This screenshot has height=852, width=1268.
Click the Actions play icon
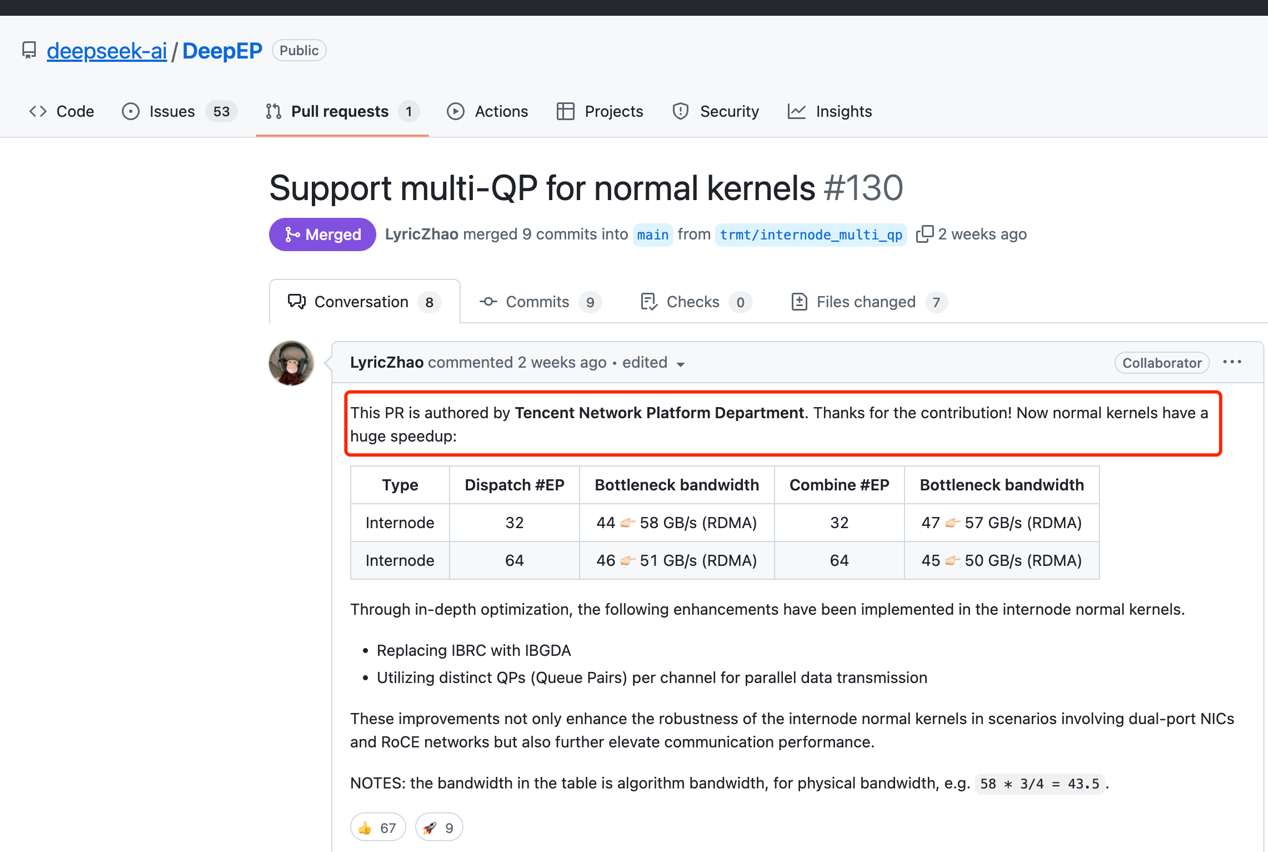click(456, 111)
